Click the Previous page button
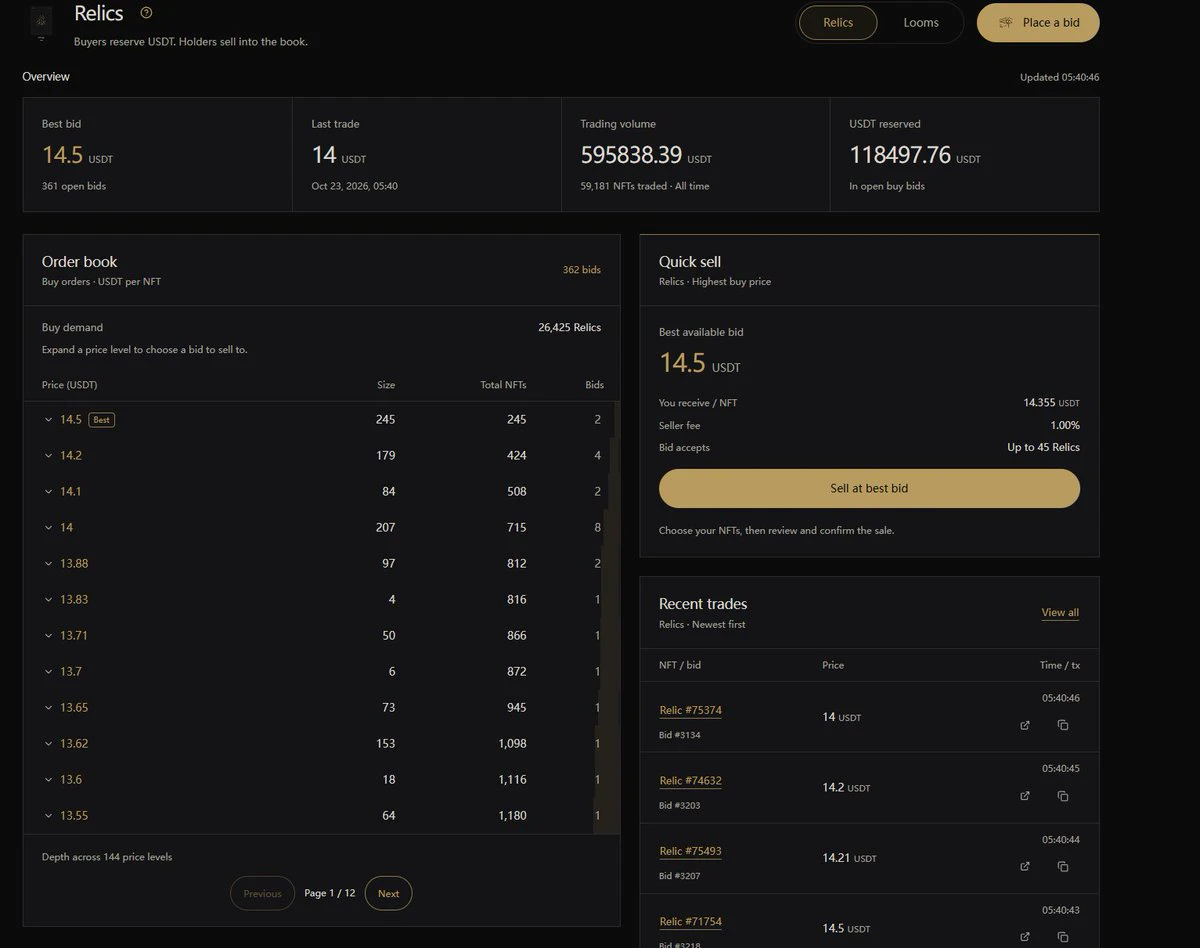 point(262,893)
